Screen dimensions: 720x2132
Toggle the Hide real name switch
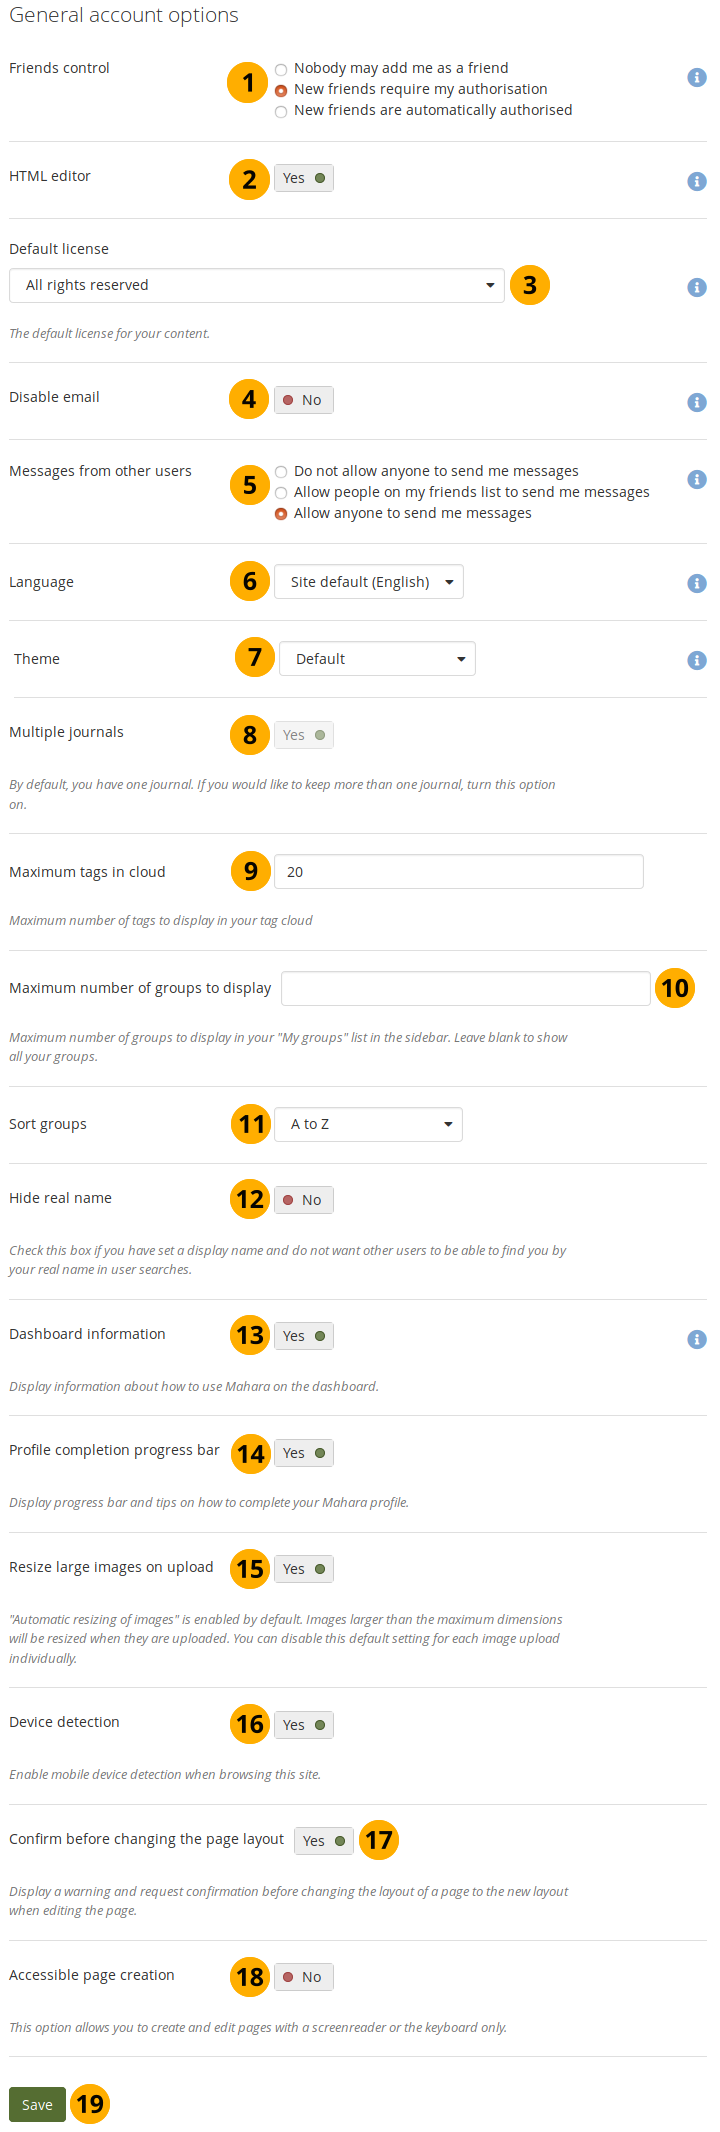pyautogui.click(x=303, y=1200)
